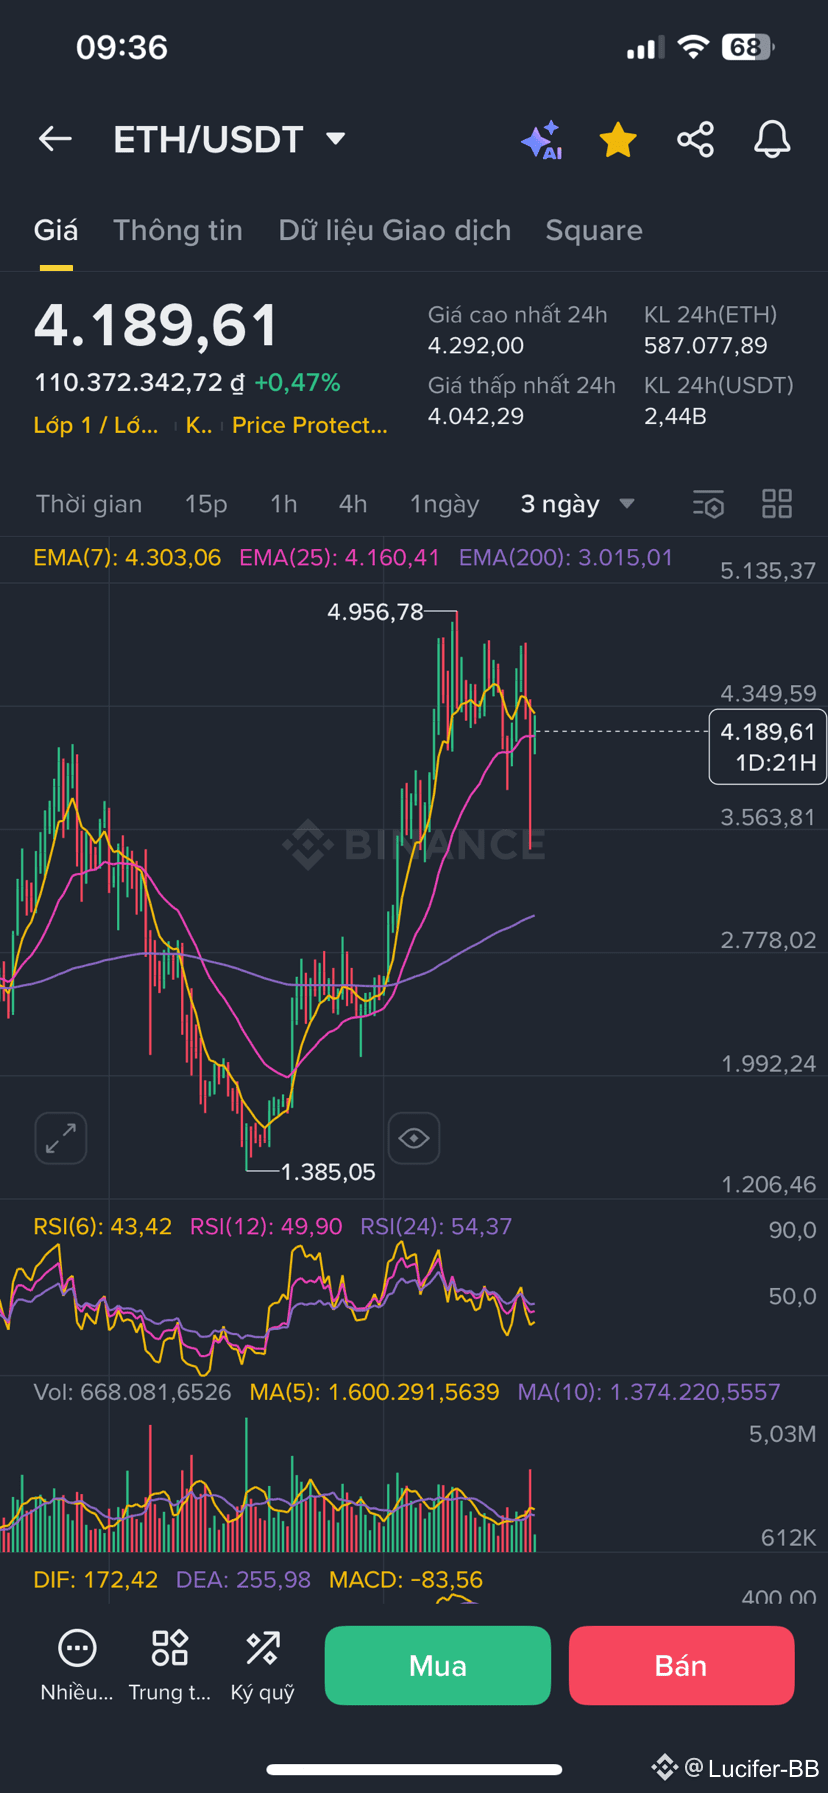Open the Nhiều... more options icon

pyautogui.click(x=77, y=1665)
